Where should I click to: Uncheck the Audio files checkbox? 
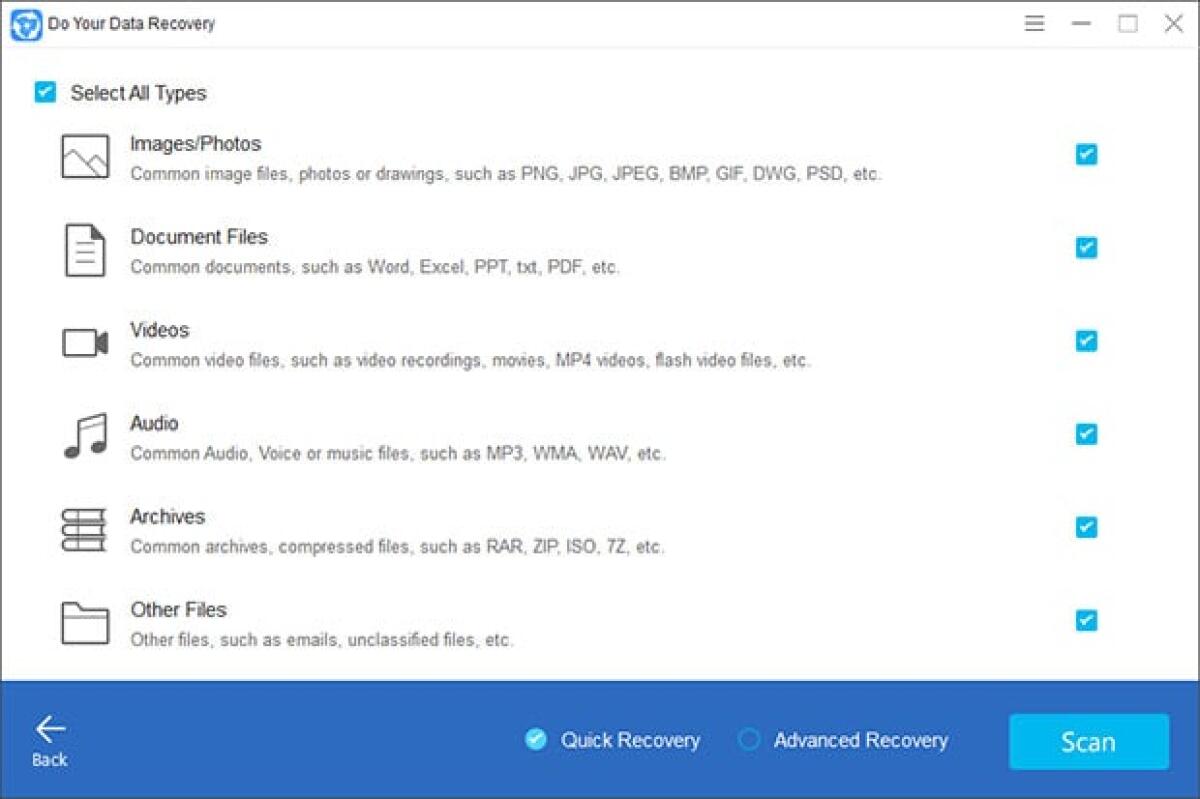(x=1086, y=434)
